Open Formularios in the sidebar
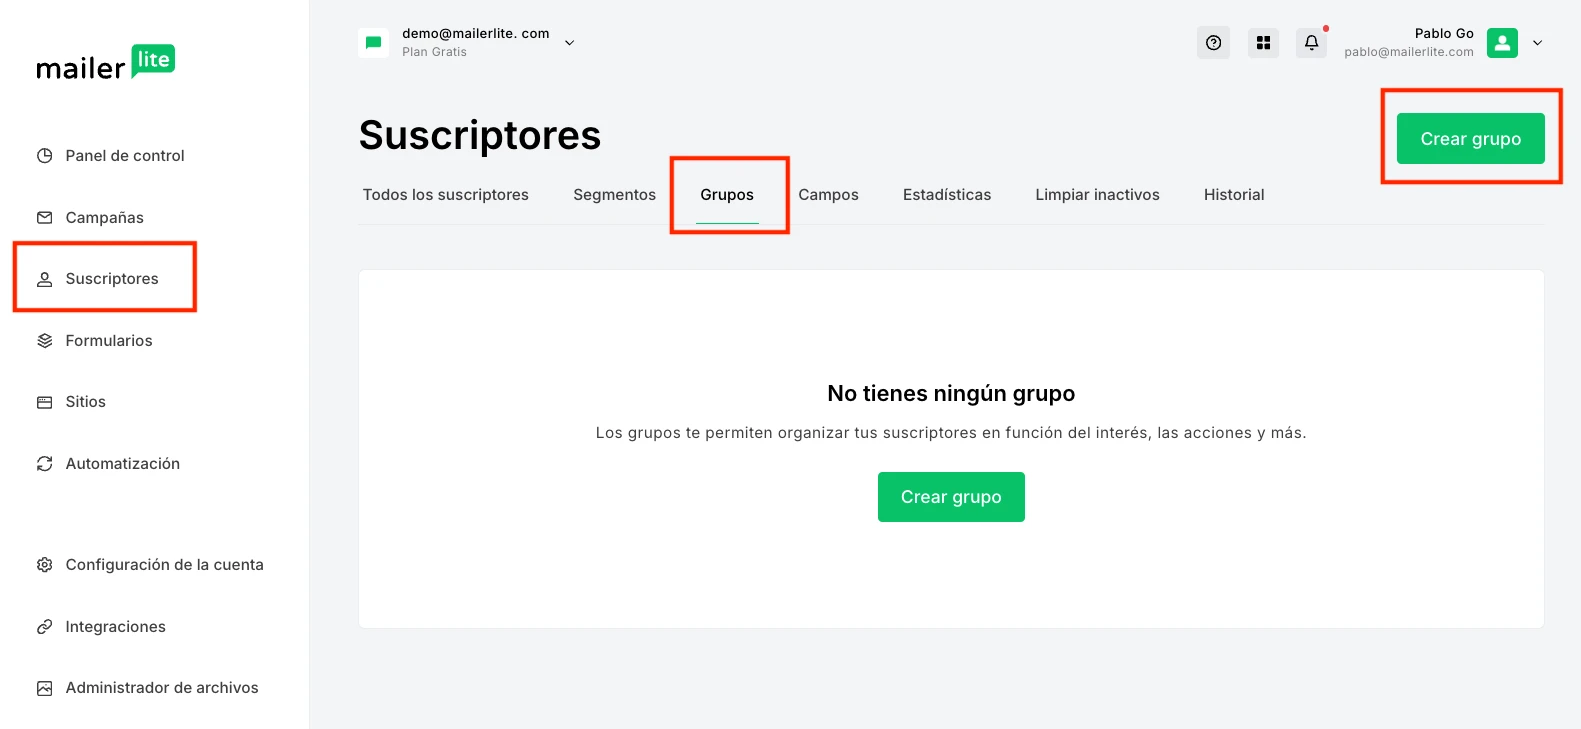1581x729 pixels. (108, 341)
